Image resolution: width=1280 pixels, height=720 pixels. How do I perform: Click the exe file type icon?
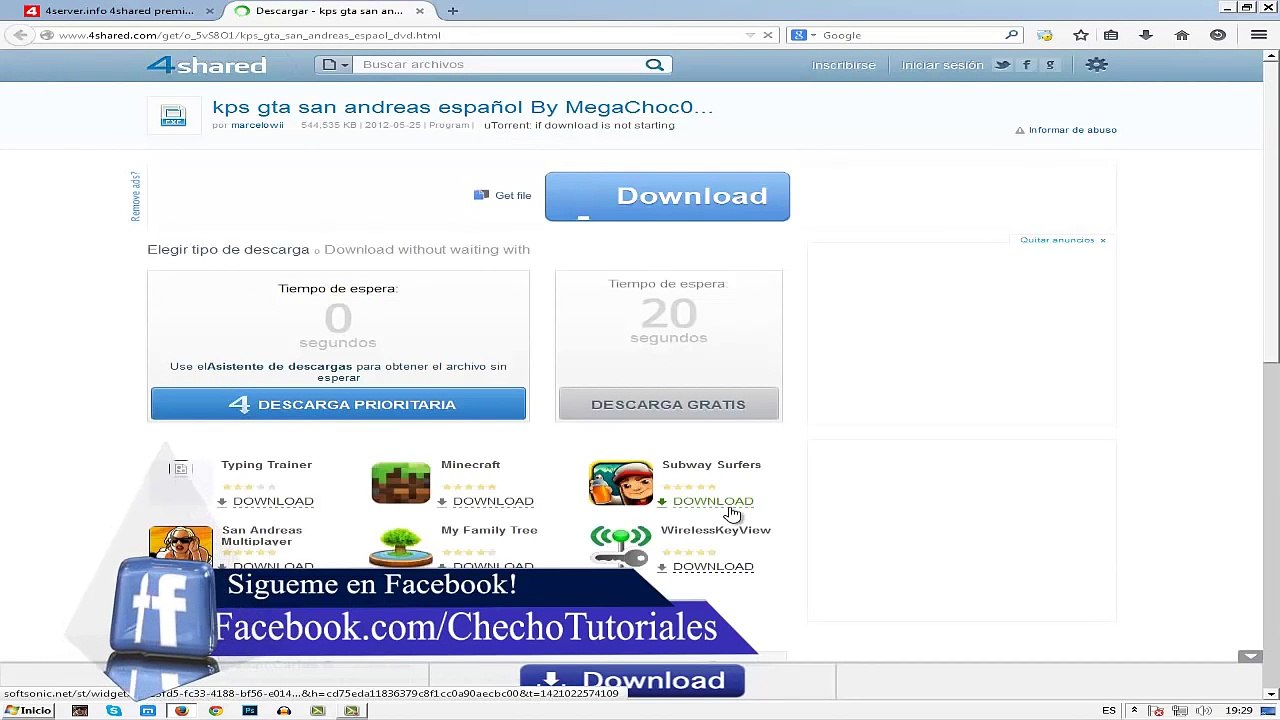173,116
